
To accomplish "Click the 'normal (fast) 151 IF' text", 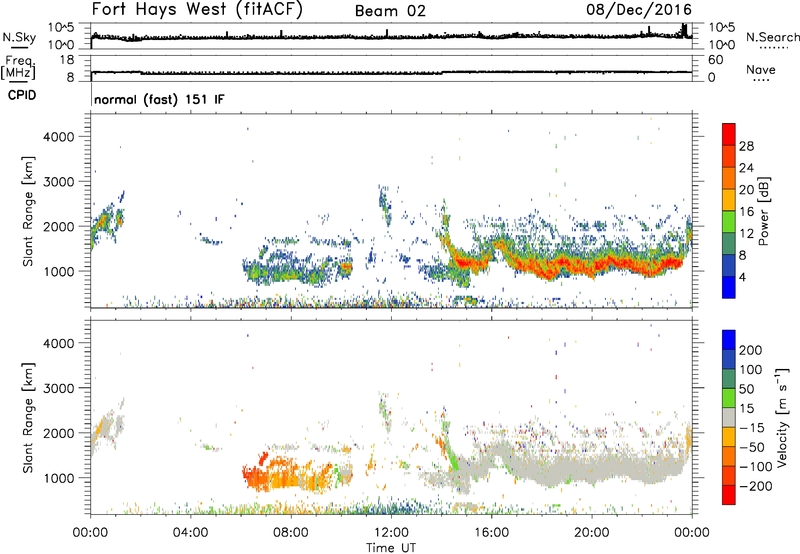I will [x=159, y=99].
